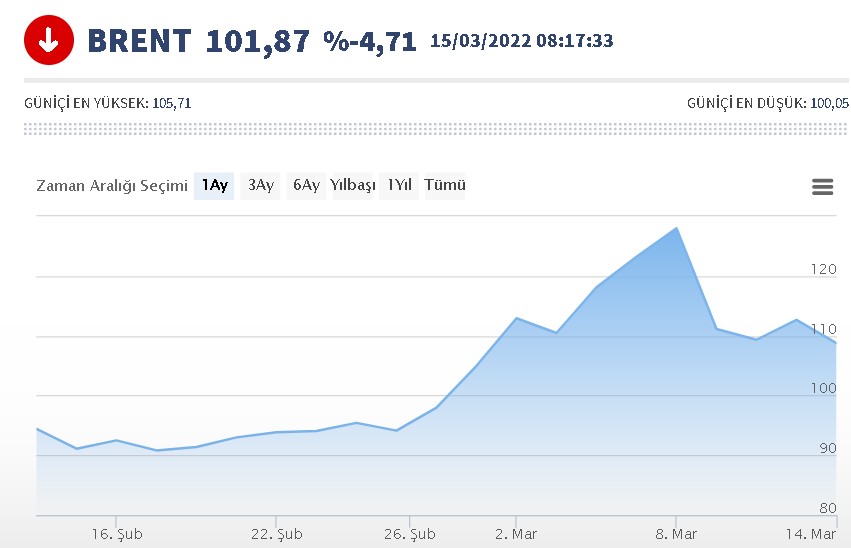851x548 pixels.
Task: Click the 101,87 price value
Action: click(258, 42)
